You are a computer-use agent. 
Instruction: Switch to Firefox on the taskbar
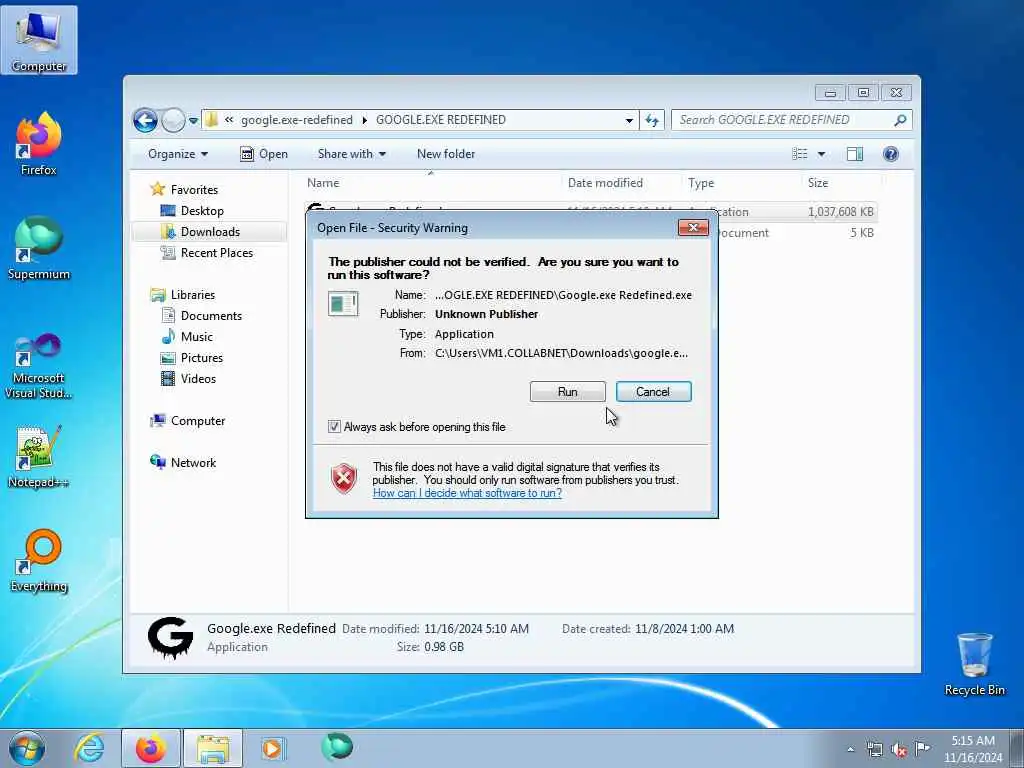(x=151, y=748)
